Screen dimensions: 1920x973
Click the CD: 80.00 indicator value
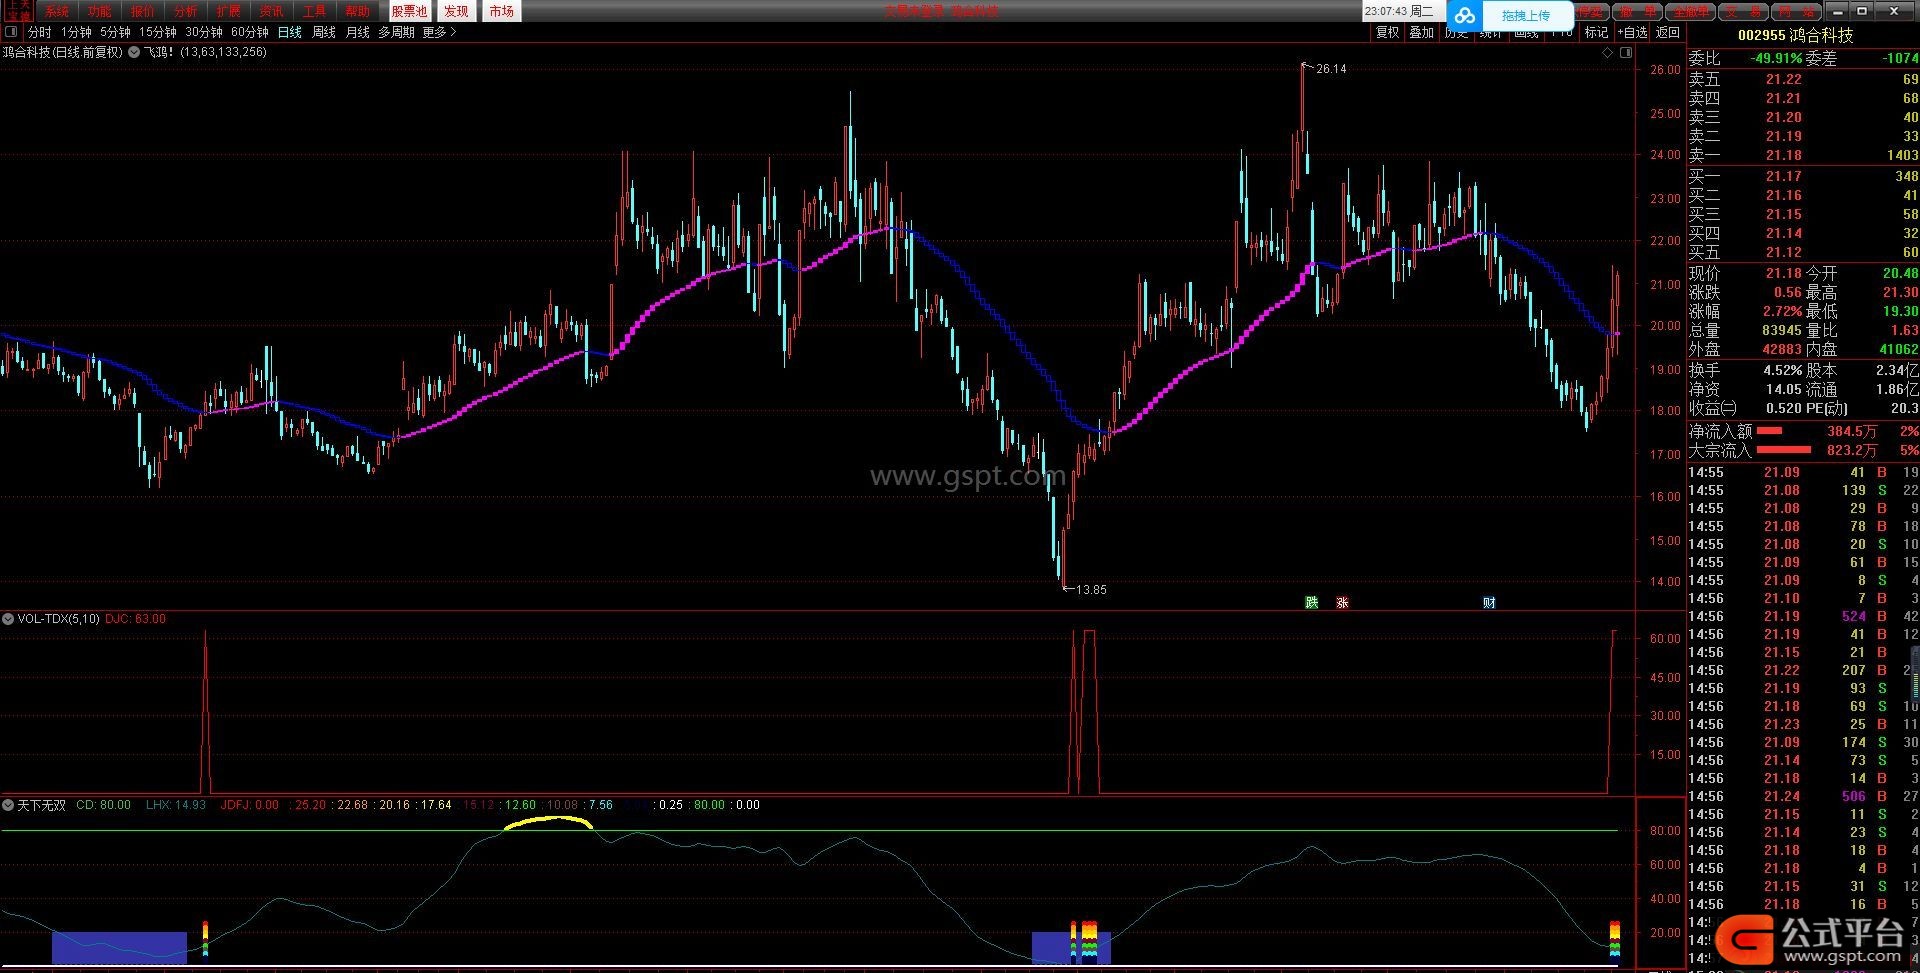coord(103,805)
